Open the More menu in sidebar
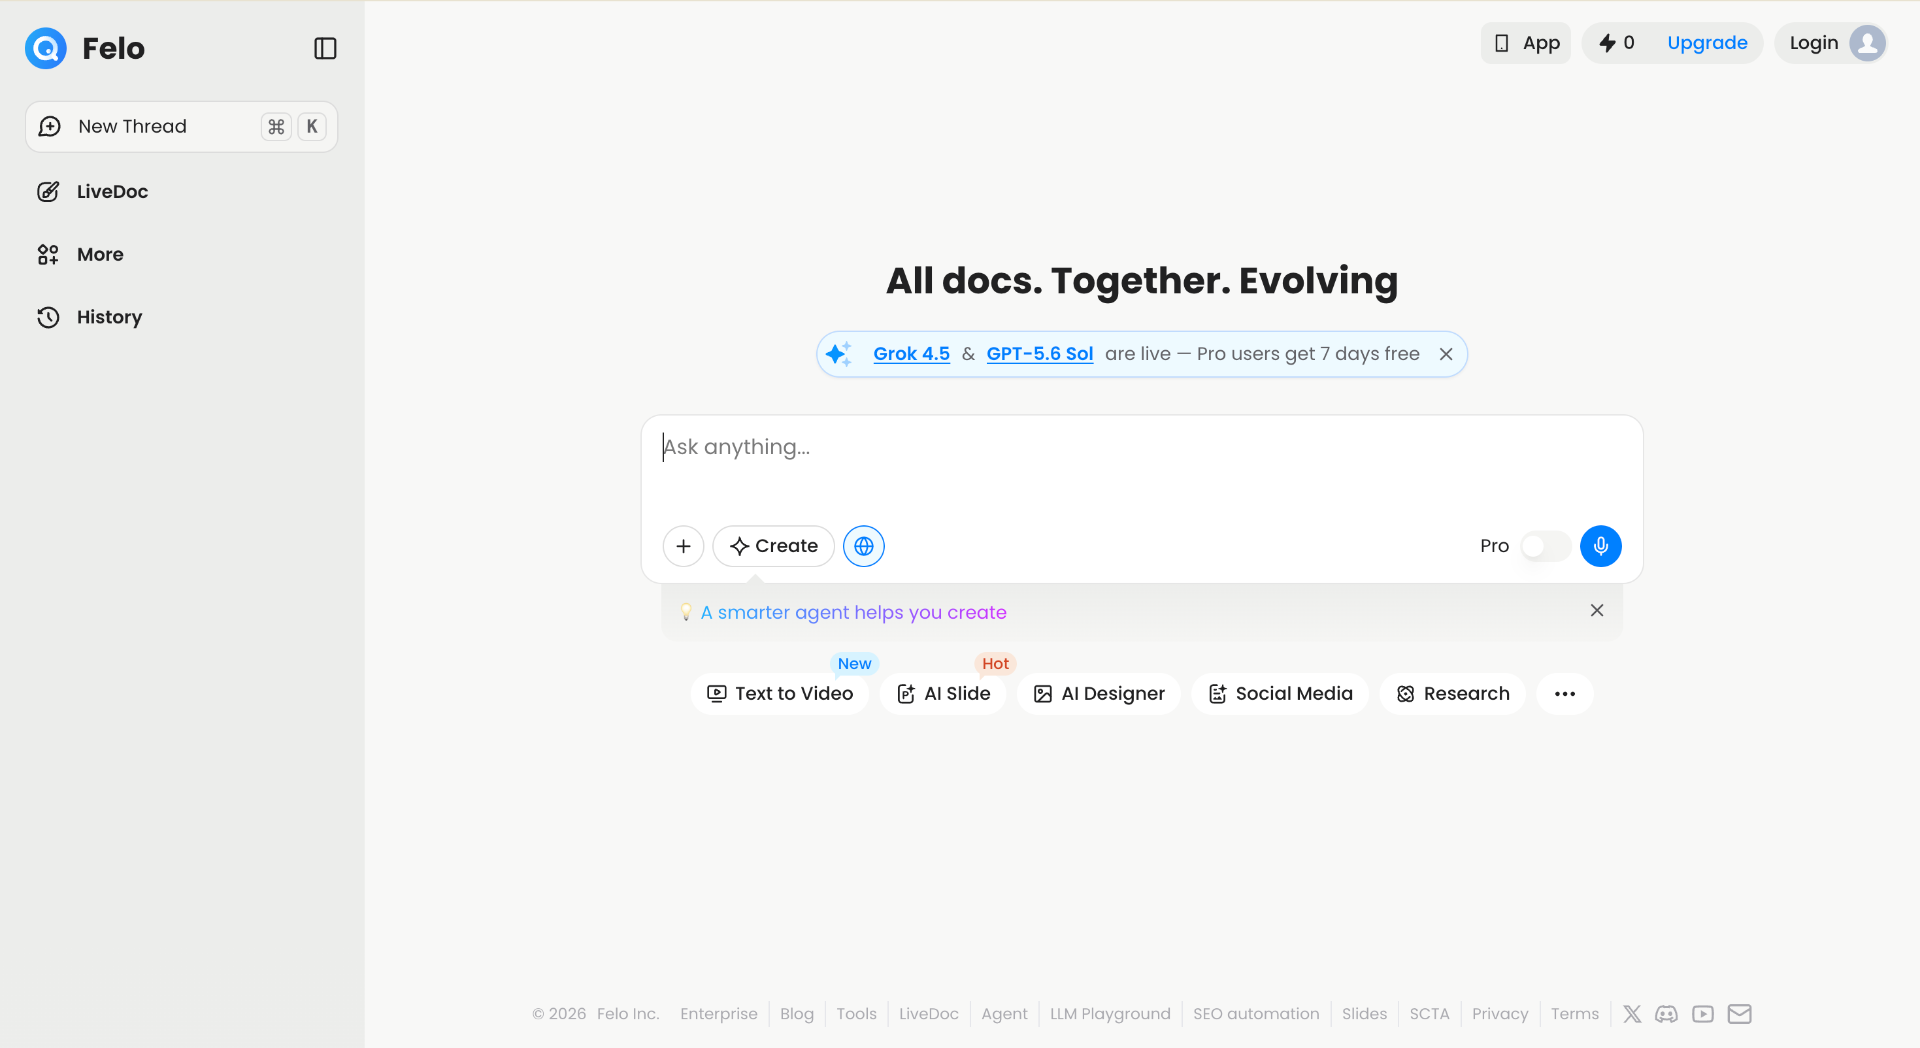The height and width of the screenshot is (1048, 1920). click(x=100, y=255)
